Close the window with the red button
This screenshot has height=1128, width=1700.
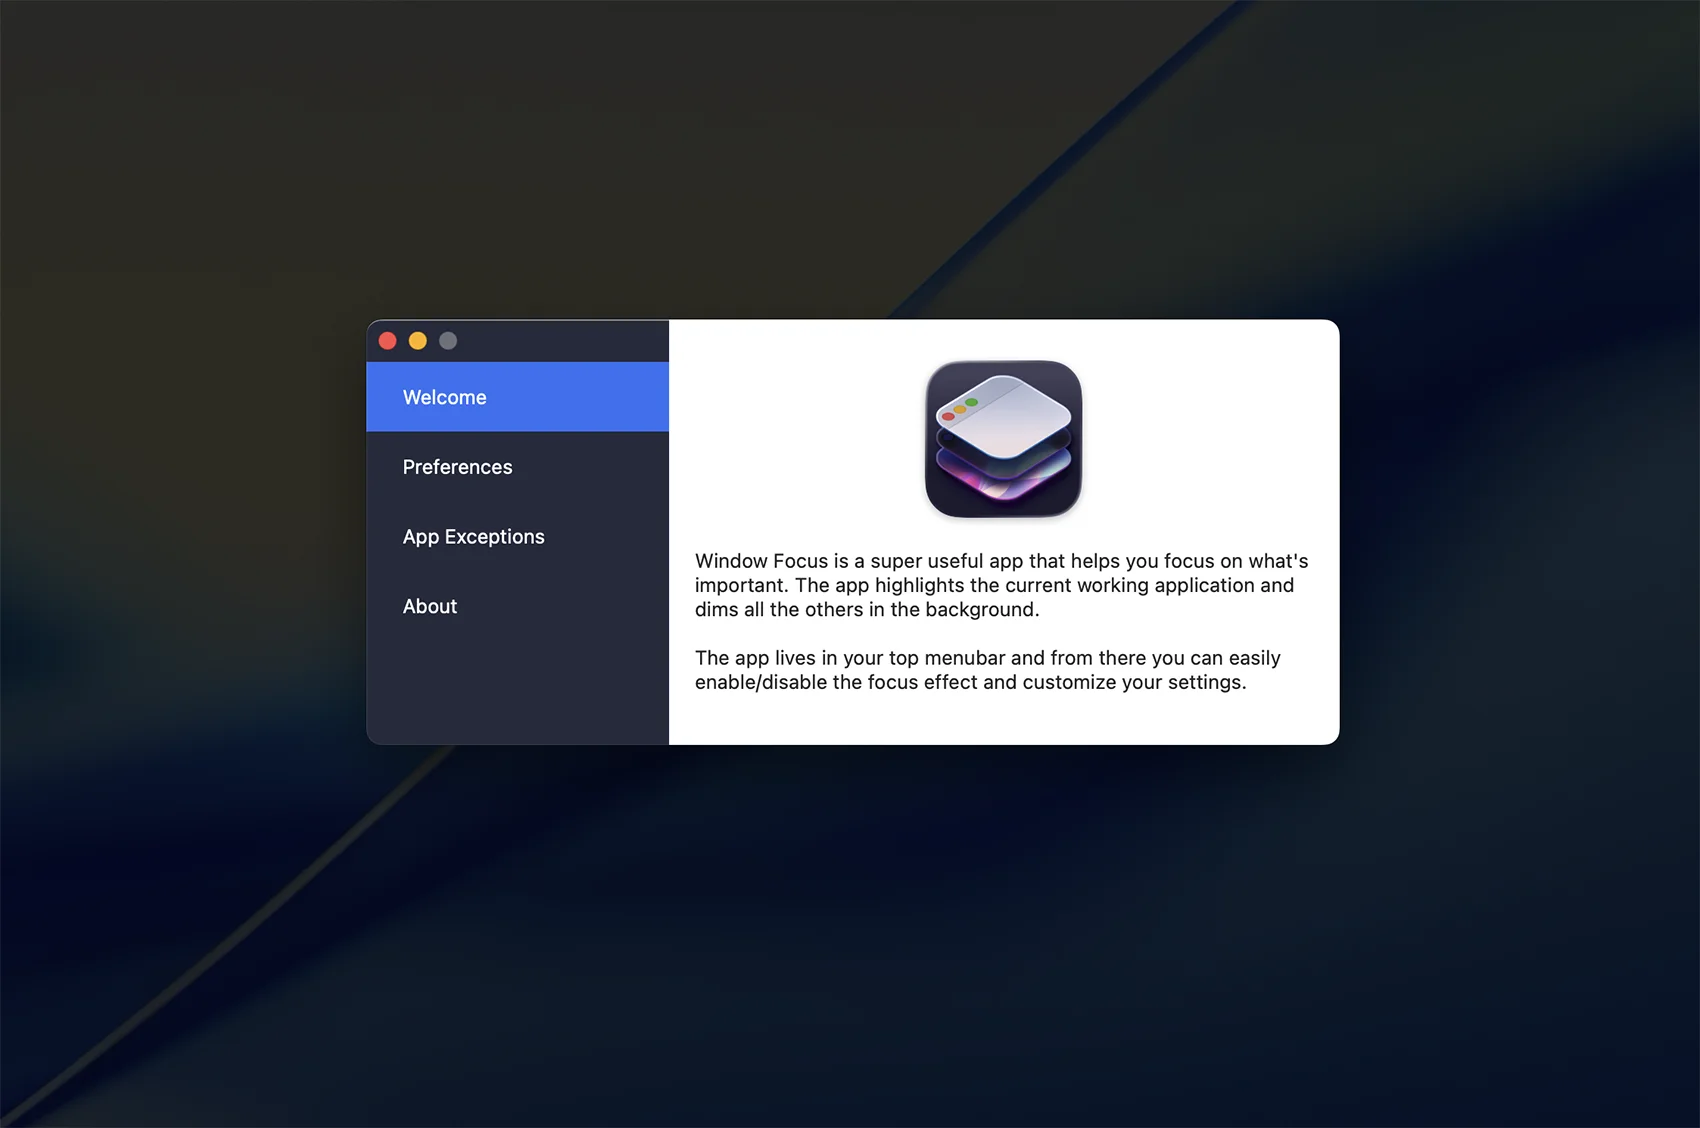388,341
